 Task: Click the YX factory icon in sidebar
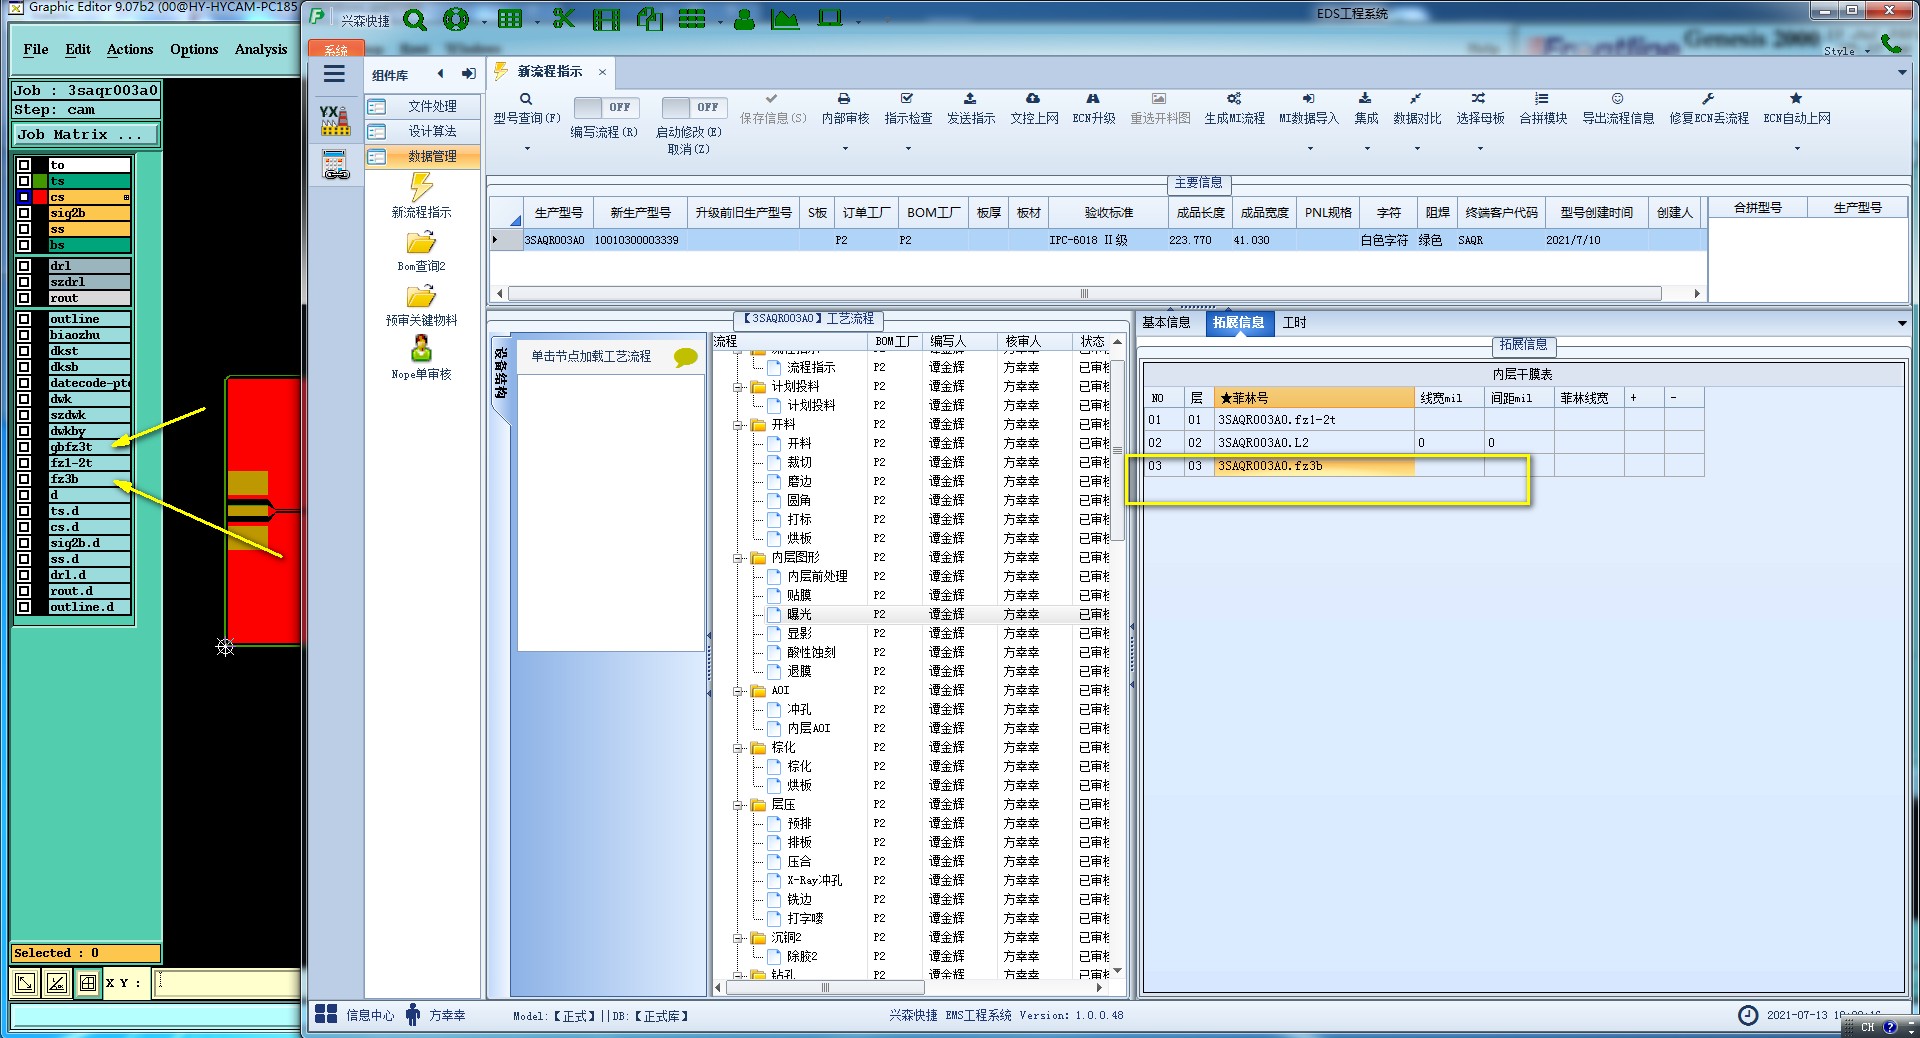(334, 120)
